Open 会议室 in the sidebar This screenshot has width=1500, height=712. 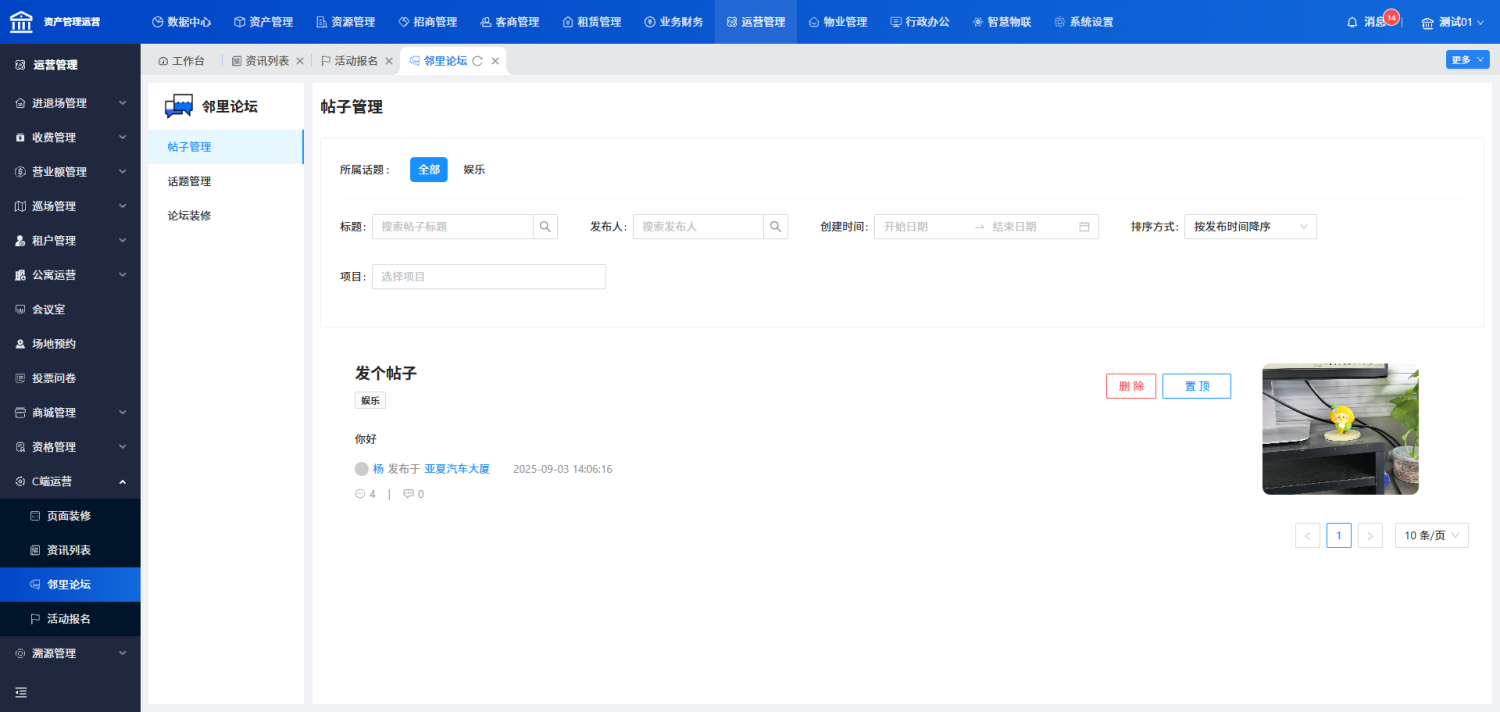pos(70,309)
